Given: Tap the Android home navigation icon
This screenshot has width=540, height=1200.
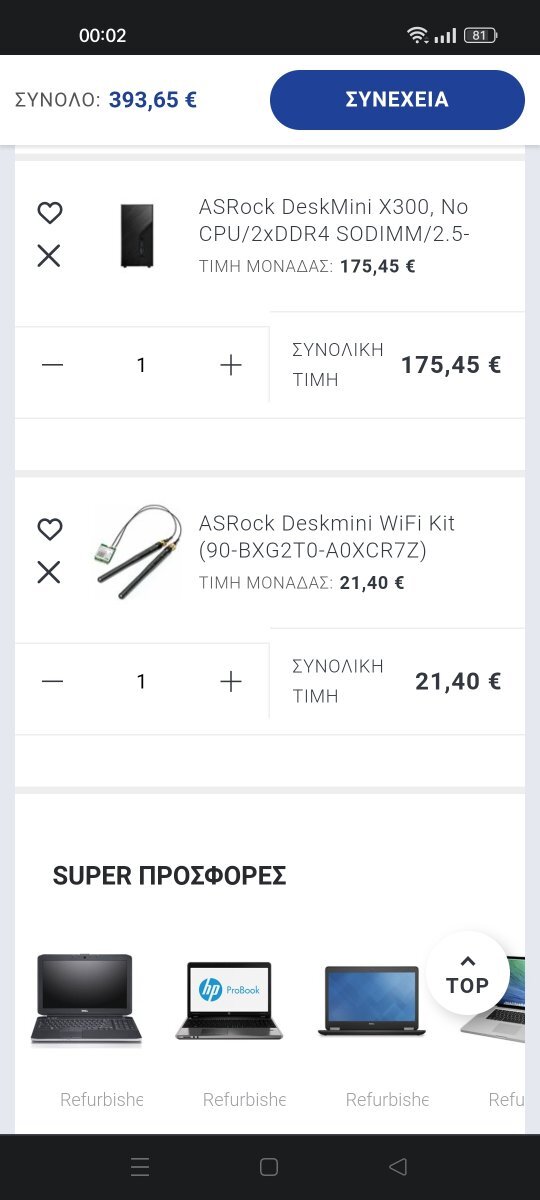Looking at the screenshot, I should click(x=268, y=1166).
